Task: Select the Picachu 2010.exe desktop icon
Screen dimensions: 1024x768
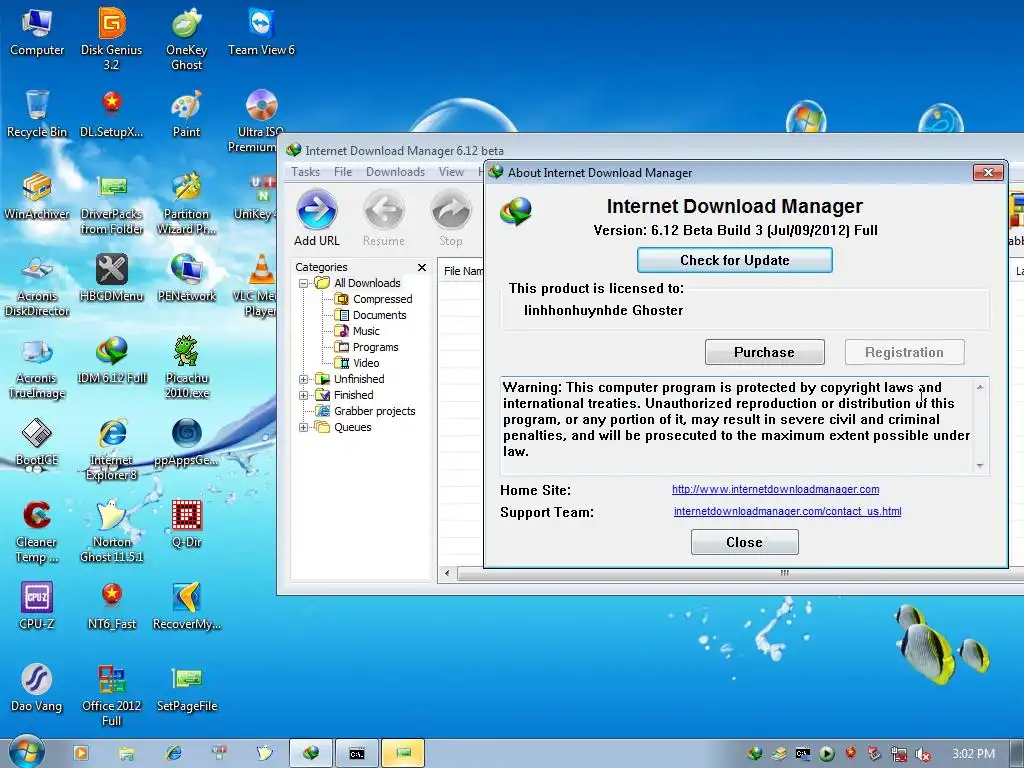Action: [186, 367]
